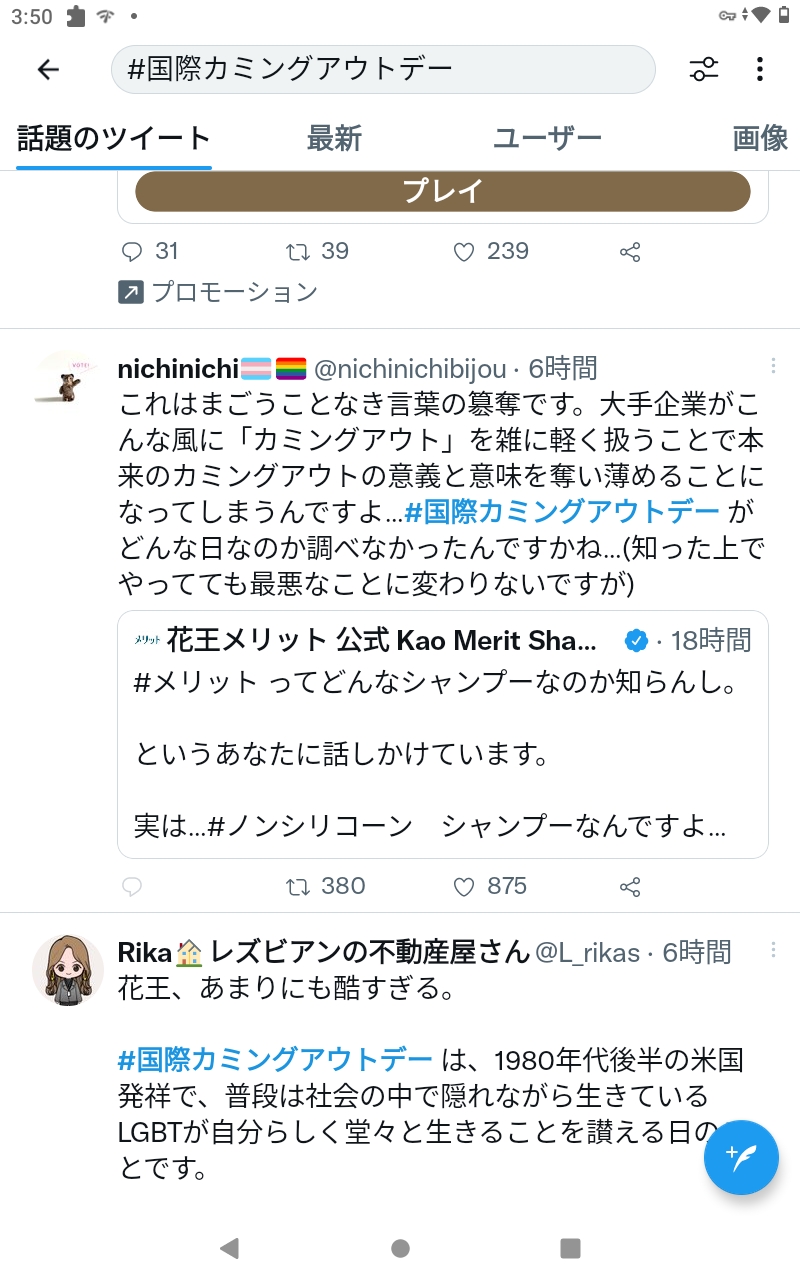Open #国際カミングアウトデー hashtag in nichinichi's tweet
Image resolution: width=800 pixels, height=1280 pixels.
(561, 513)
